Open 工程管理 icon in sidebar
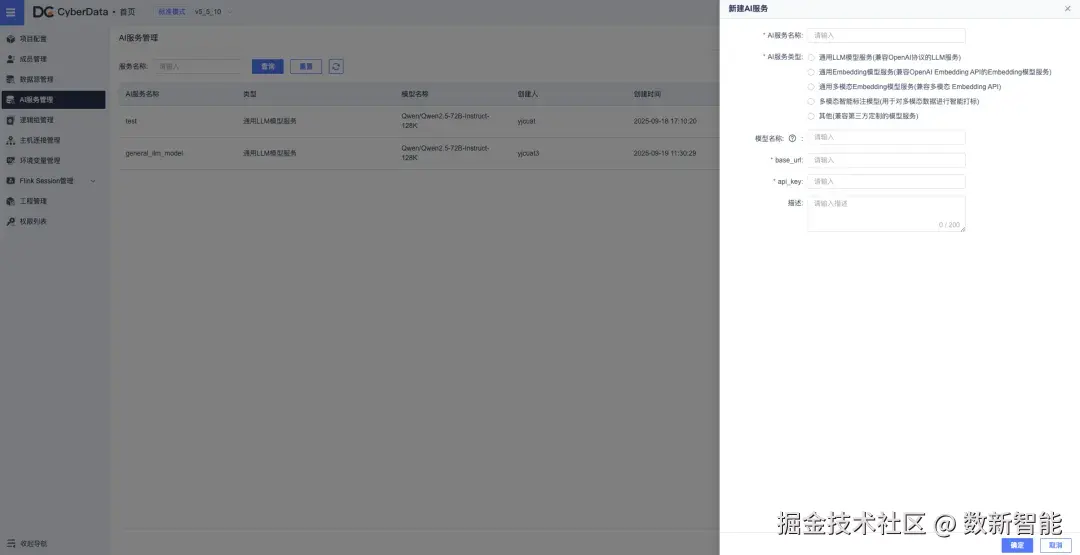The width and height of the screenshot is (1080, 555). pos(10,201)
